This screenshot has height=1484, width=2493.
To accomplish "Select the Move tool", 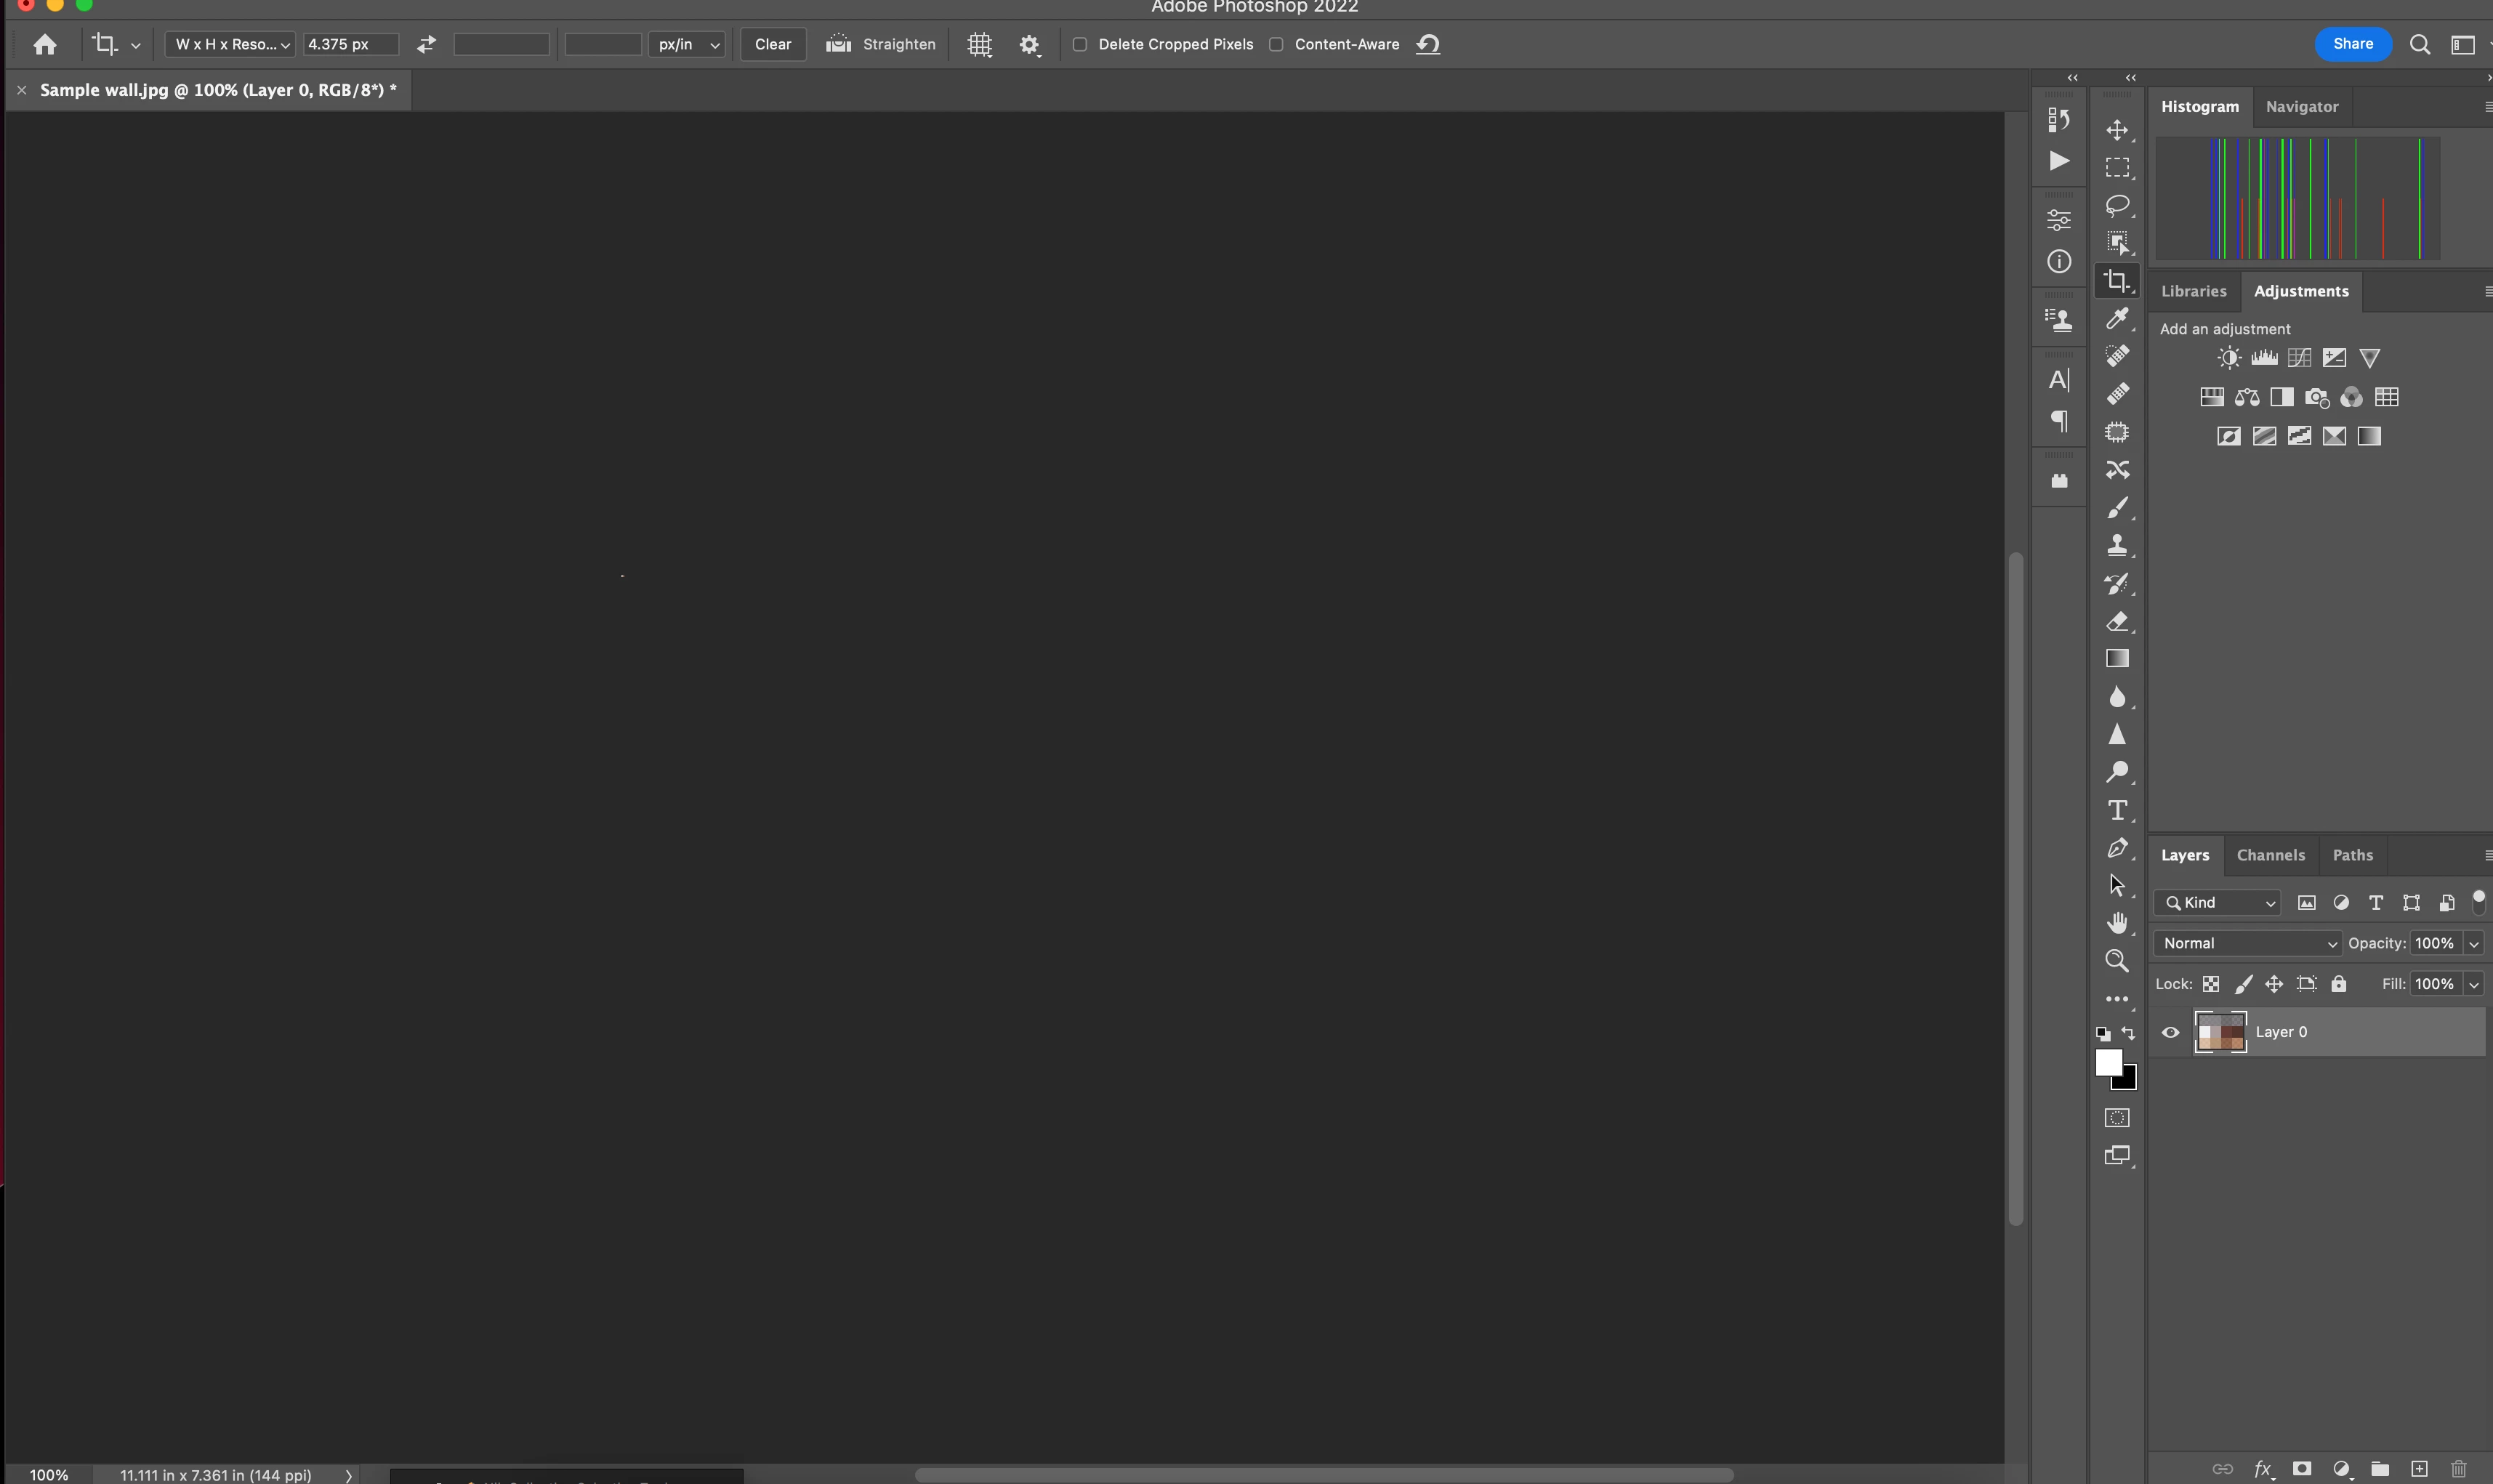I will [2117, 130].
